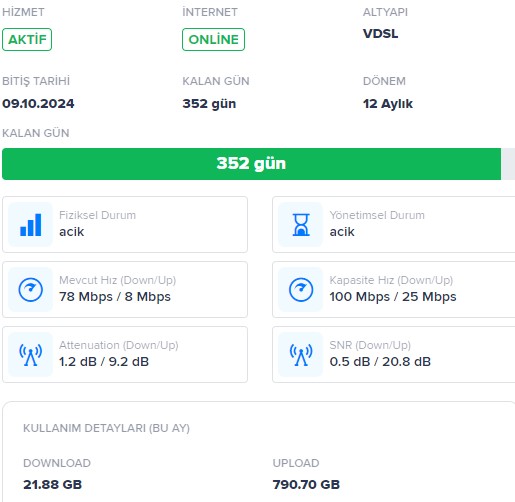Screen dimensions: 515x502
Task: Click the 790.70 GB upload usage
Action: point(306,484)
